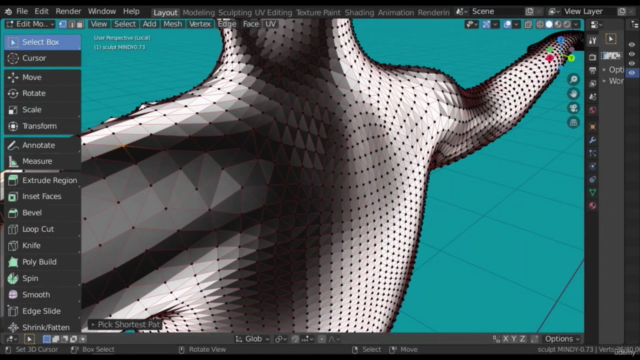
Task: Switch to material preview shading
Action: [558, 24]
